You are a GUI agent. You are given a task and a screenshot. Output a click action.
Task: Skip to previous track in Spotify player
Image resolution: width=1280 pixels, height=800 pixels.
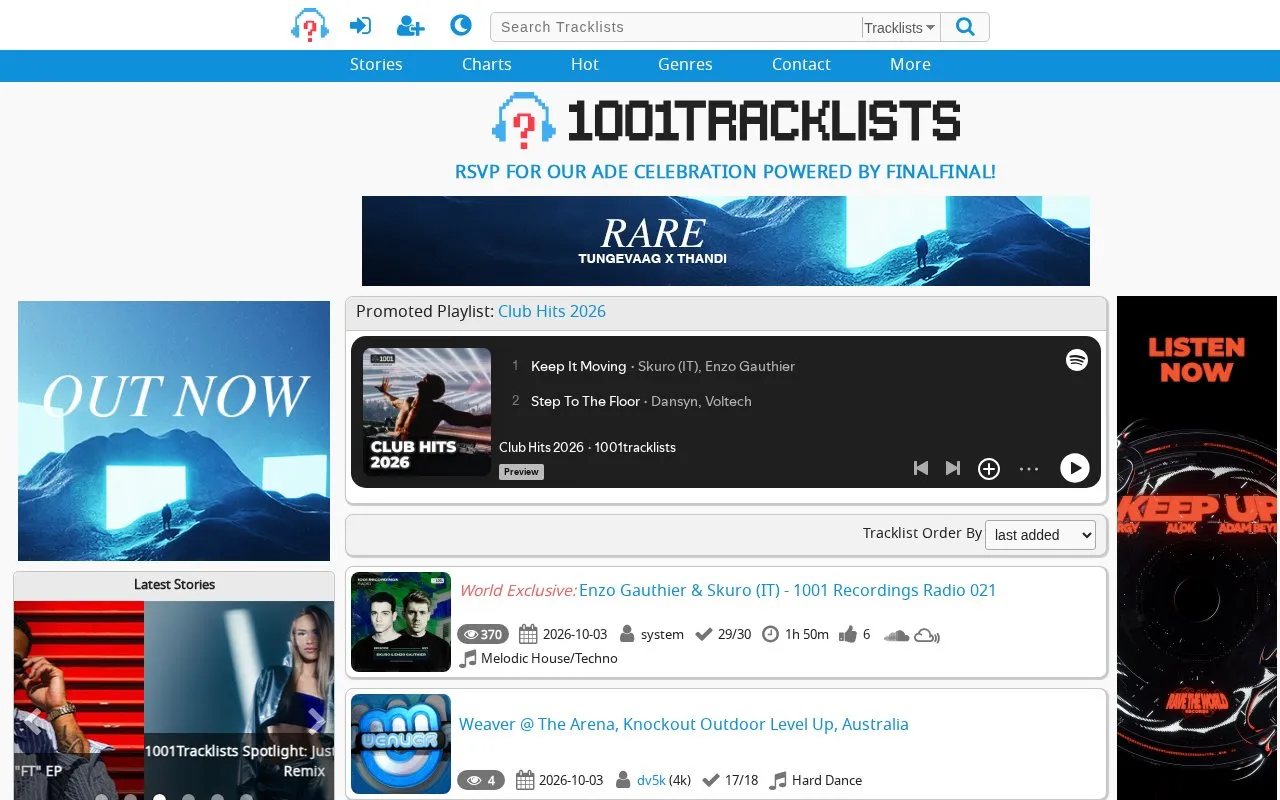(921, 468)
